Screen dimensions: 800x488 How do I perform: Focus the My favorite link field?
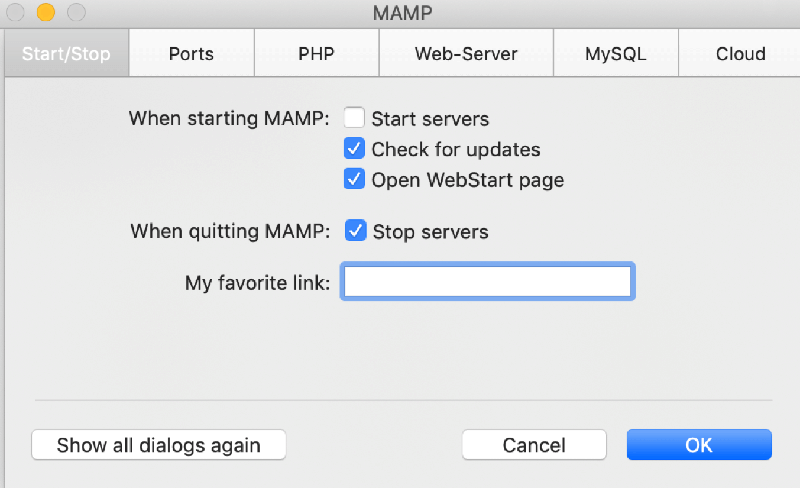pos(488,281)
